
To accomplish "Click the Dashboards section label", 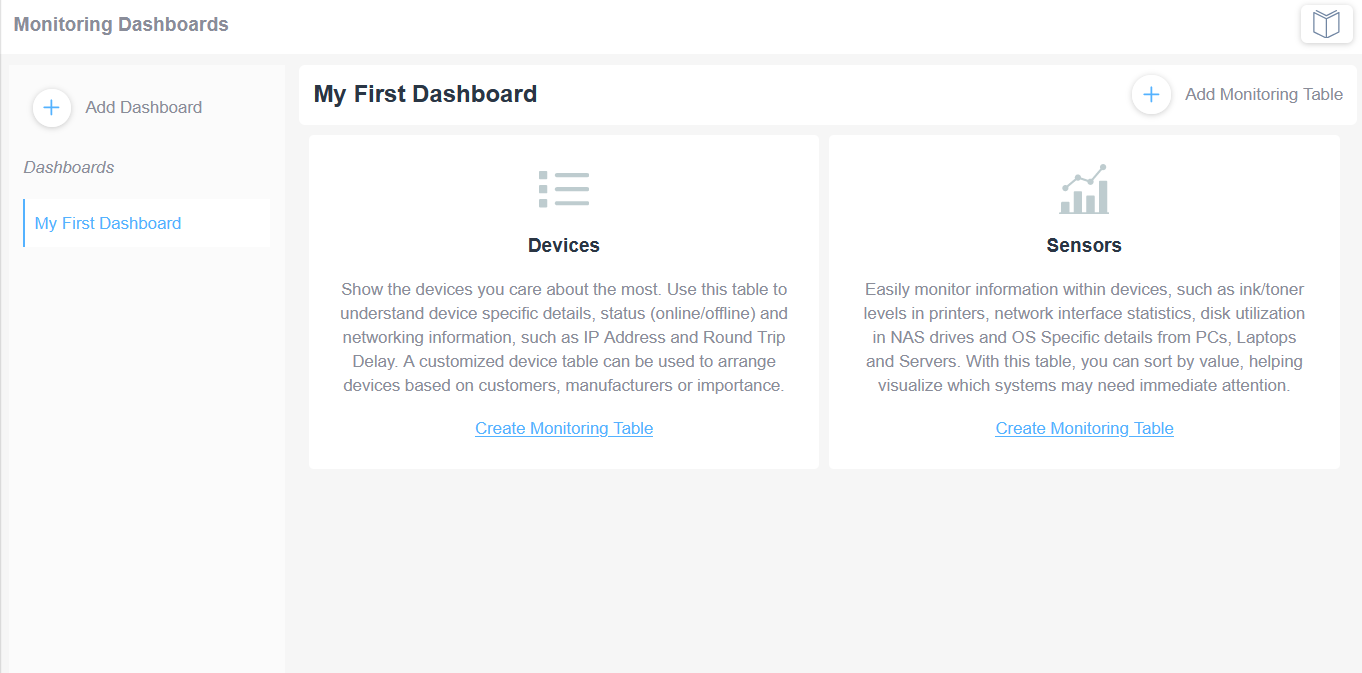I will (x=68, y=167).
